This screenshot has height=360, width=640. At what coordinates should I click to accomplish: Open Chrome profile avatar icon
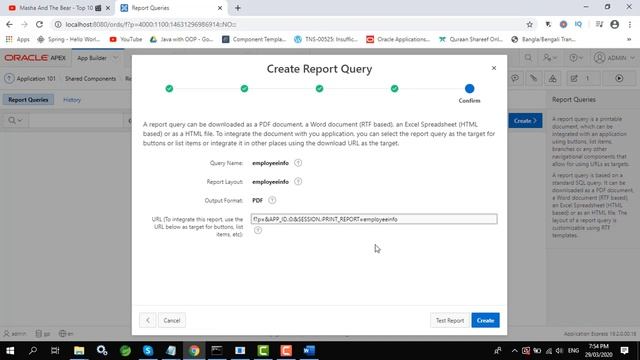614,24
